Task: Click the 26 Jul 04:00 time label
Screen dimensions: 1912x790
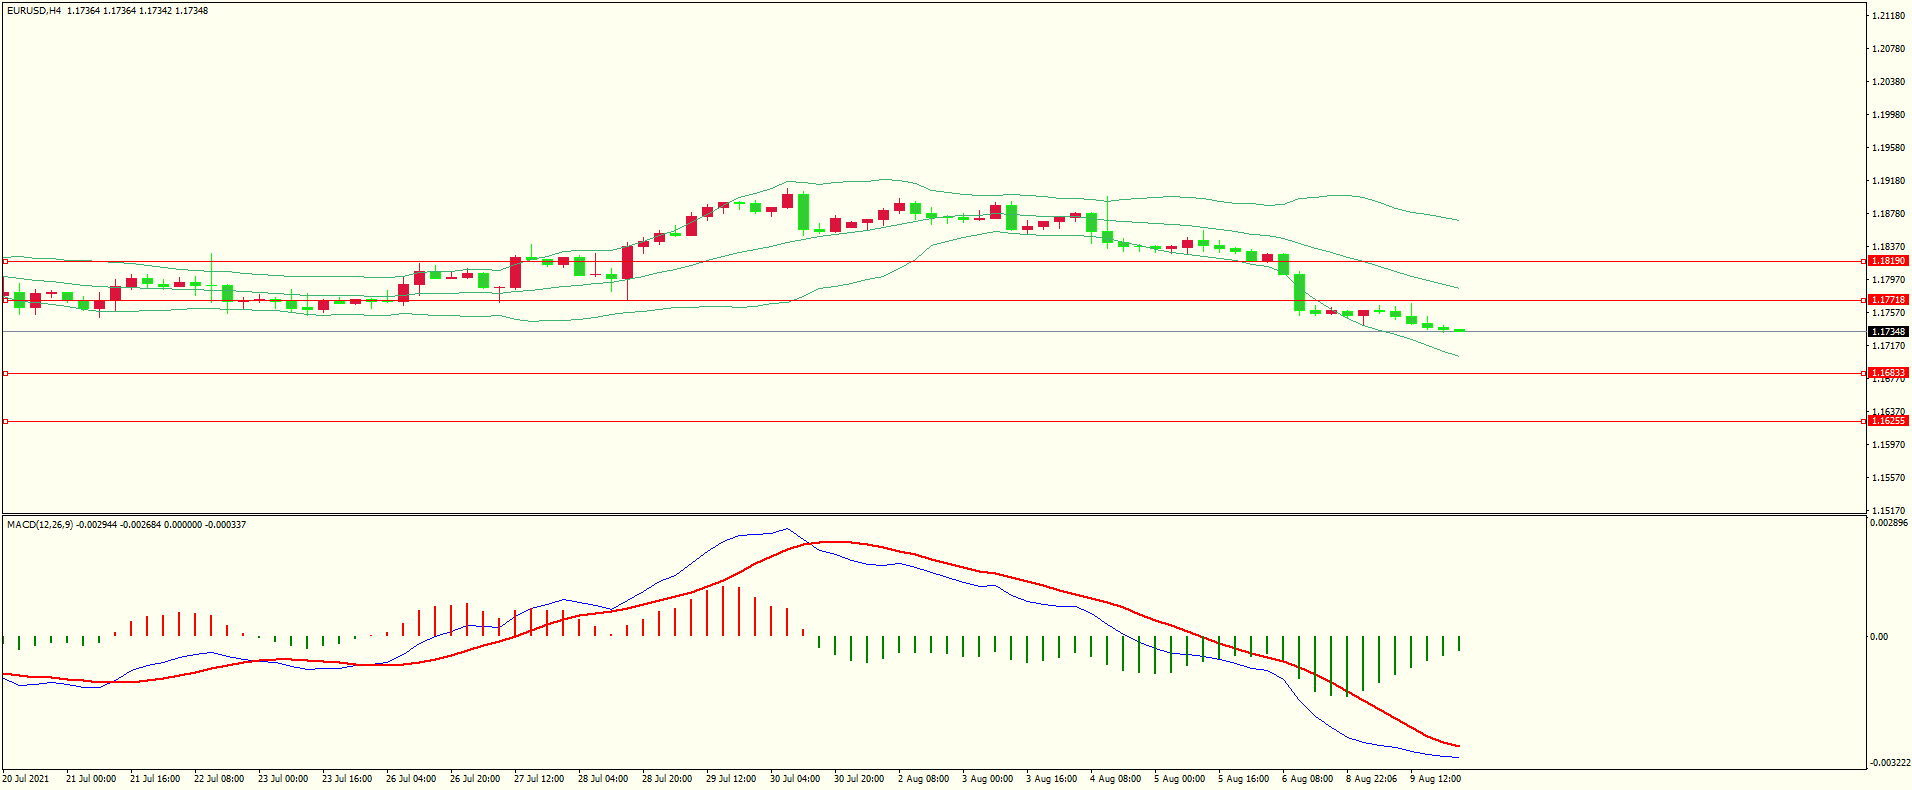Action: 411,779
